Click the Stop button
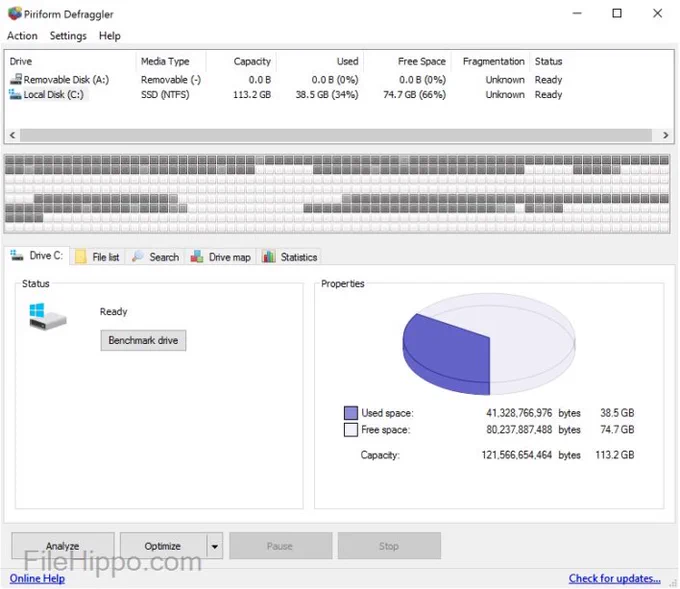Screen dimensions: 680x589 (x=389, y=546)
